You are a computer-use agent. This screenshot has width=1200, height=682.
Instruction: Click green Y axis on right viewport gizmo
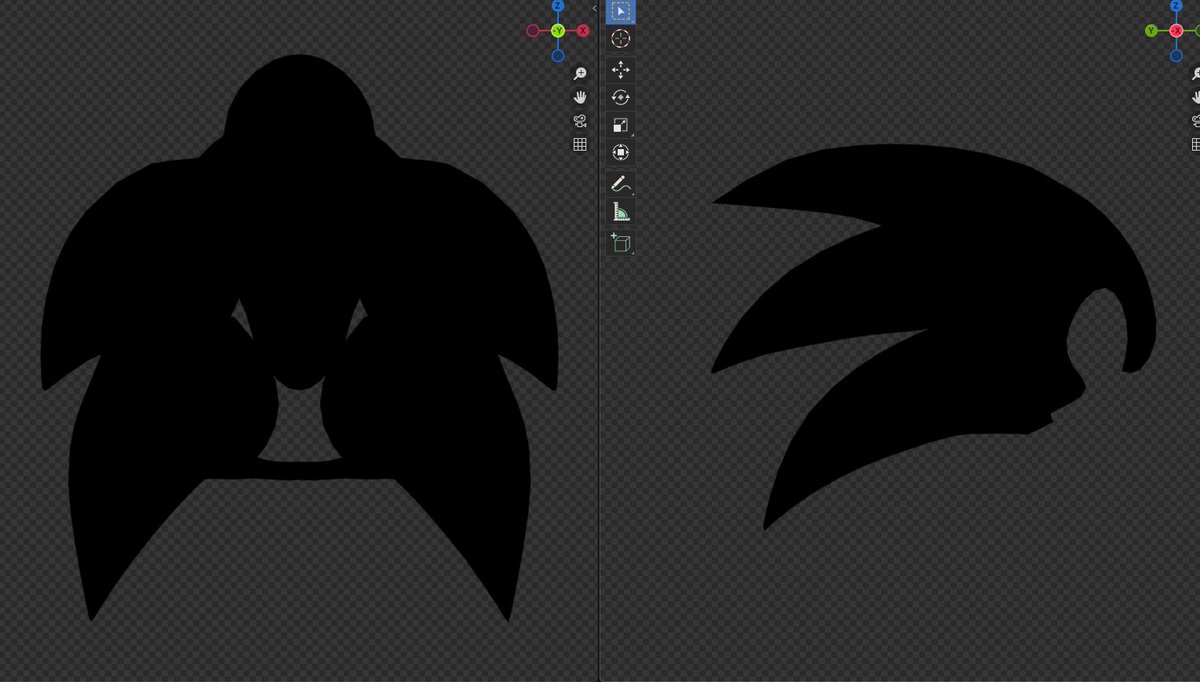click(x=1151, y=31)
